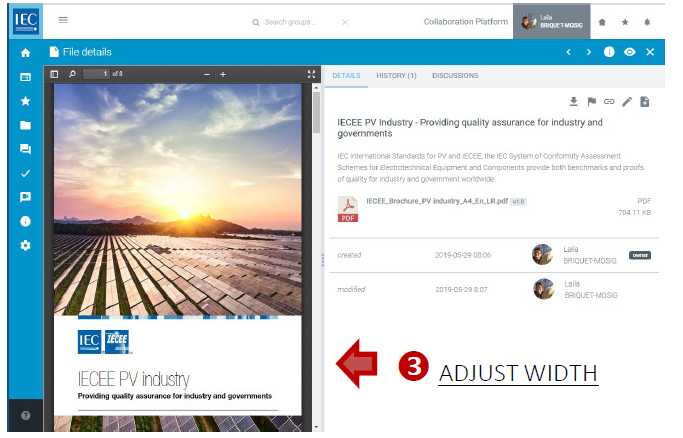Edit file details with the pencil icon
683x438 pixels.
click(627, 101)
